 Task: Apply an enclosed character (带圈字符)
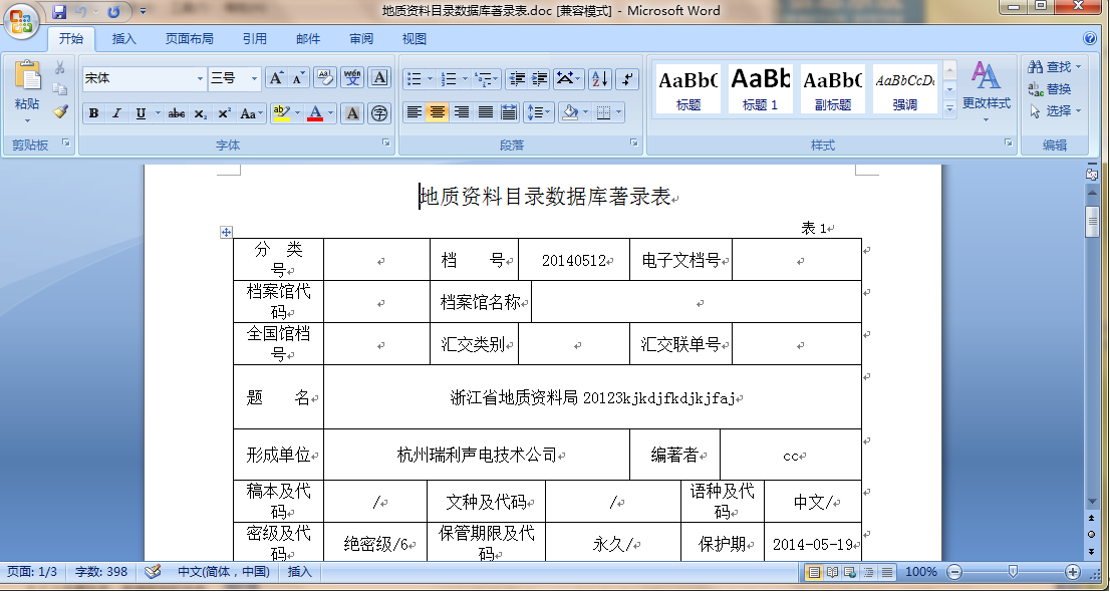[x=380, y=112]
